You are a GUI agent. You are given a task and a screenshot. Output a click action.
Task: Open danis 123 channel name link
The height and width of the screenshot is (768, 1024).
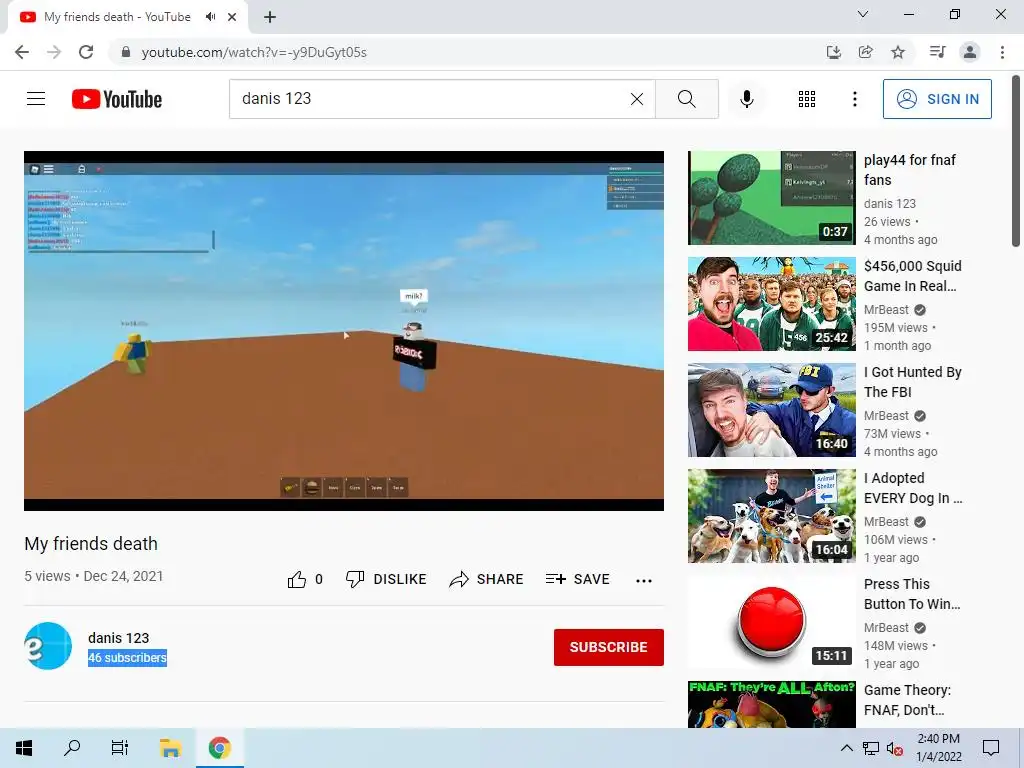click(118, 638)
